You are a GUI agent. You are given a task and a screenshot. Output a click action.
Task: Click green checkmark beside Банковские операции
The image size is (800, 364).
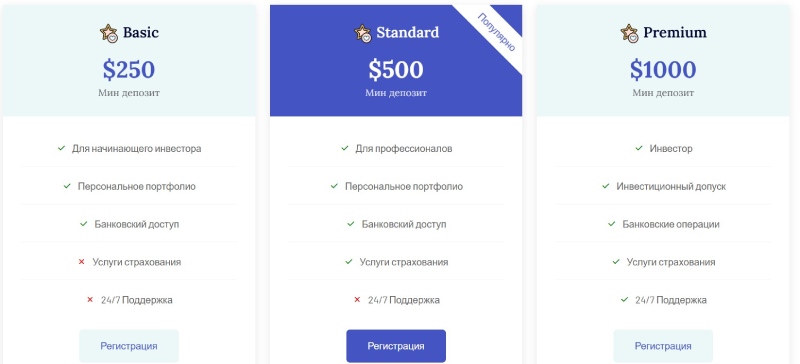612,224
